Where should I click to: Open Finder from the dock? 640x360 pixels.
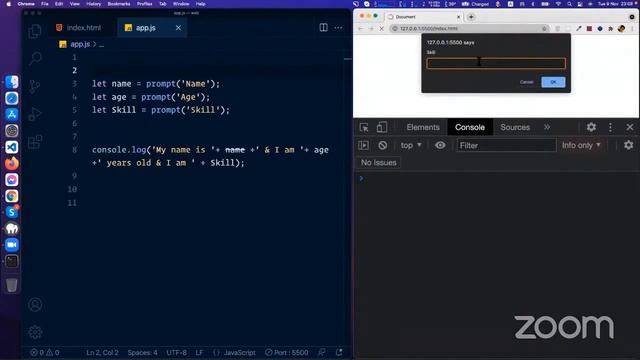pyautogui.click(x=12, y=82)
